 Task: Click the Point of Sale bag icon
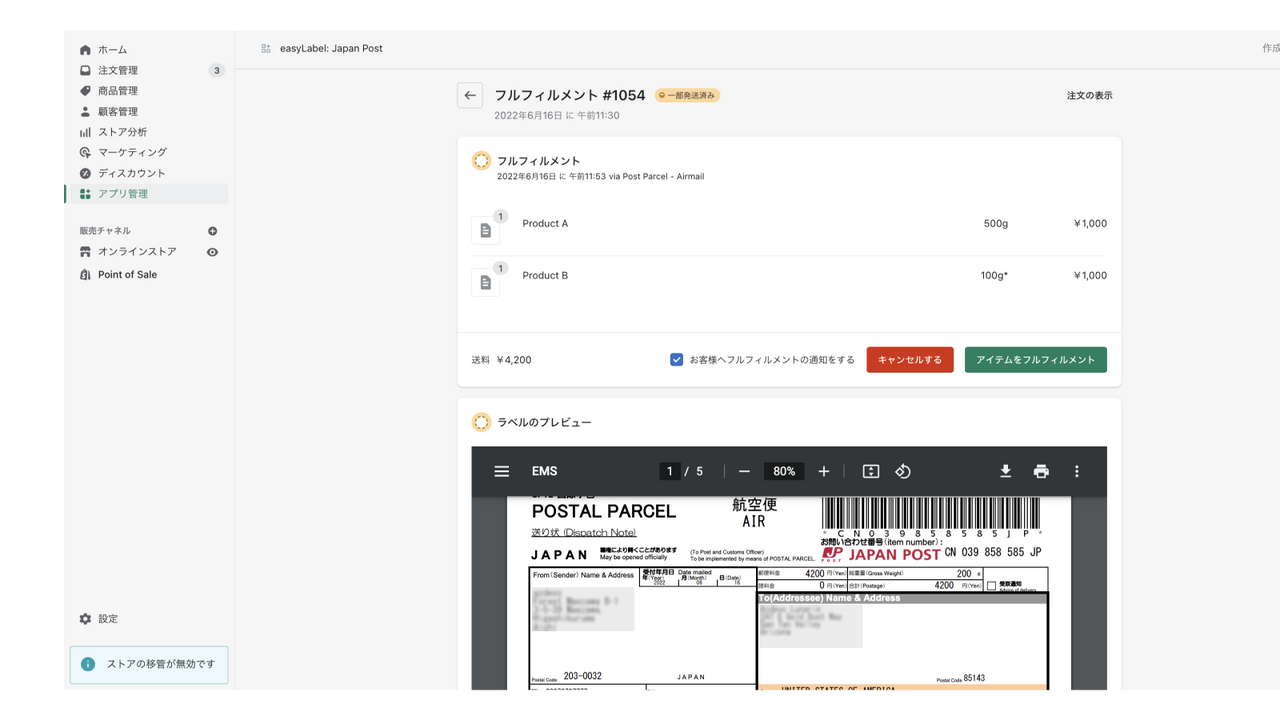click(85, 274)
